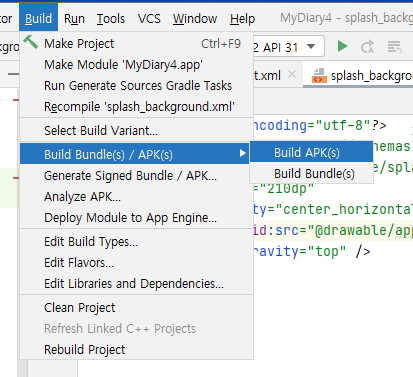Screen dimensions: 413x377
Task: Click the hammer icon beside Make Project
Action: (x=31, y=42)
